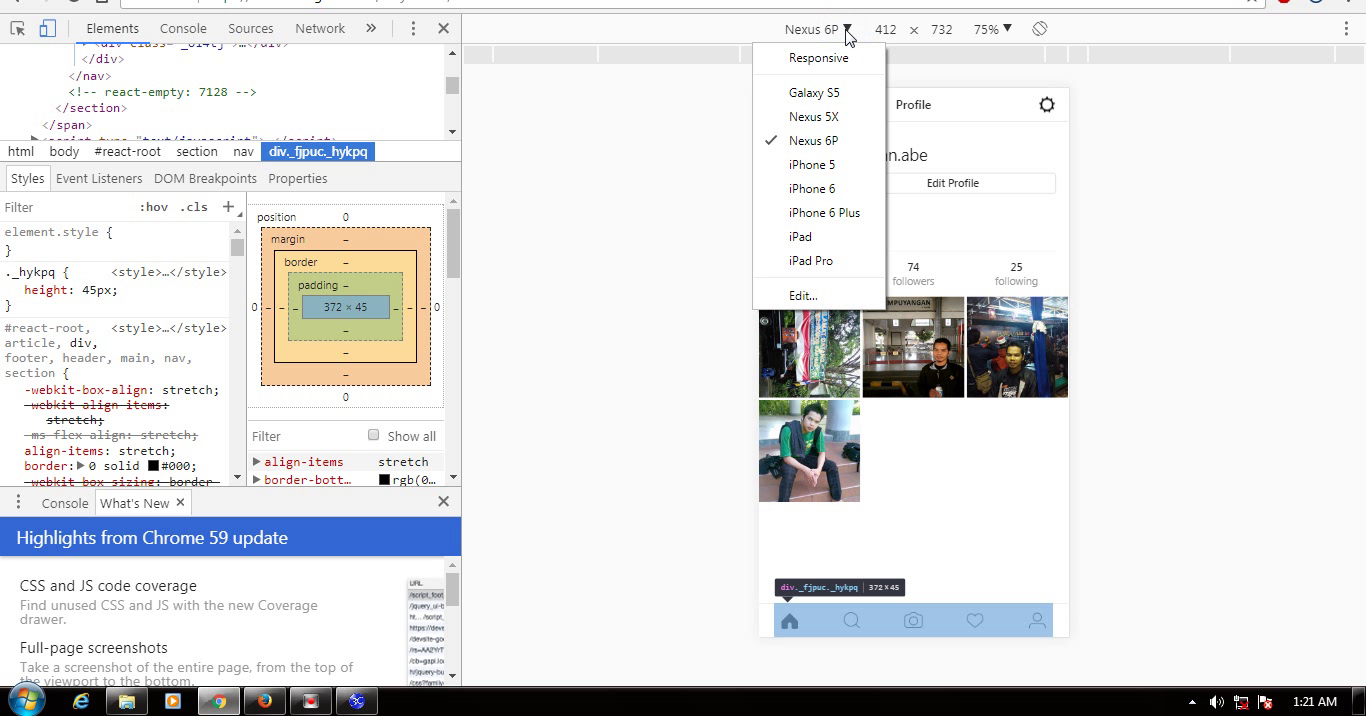Click the rotate orientation icon
Viewport: 1366px width, 716px height.
[x=1040, y=29]
